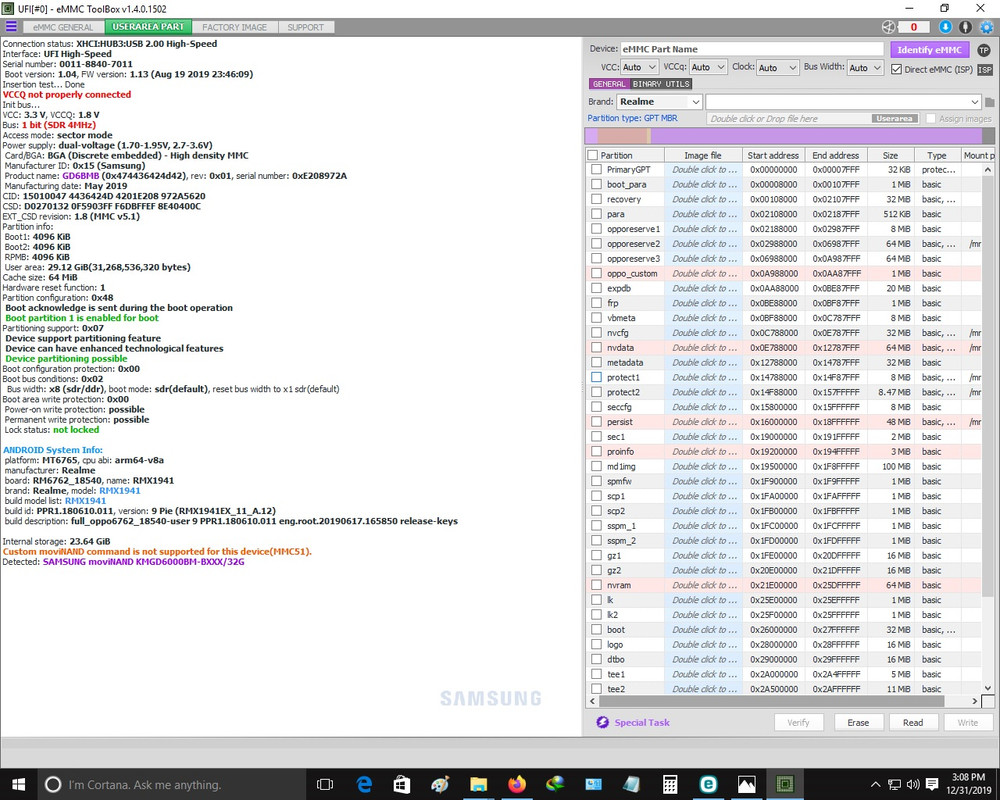Click the network globe icon in the top bar
This screenshot has height=800, width=1000.
(x=888, y=27)
